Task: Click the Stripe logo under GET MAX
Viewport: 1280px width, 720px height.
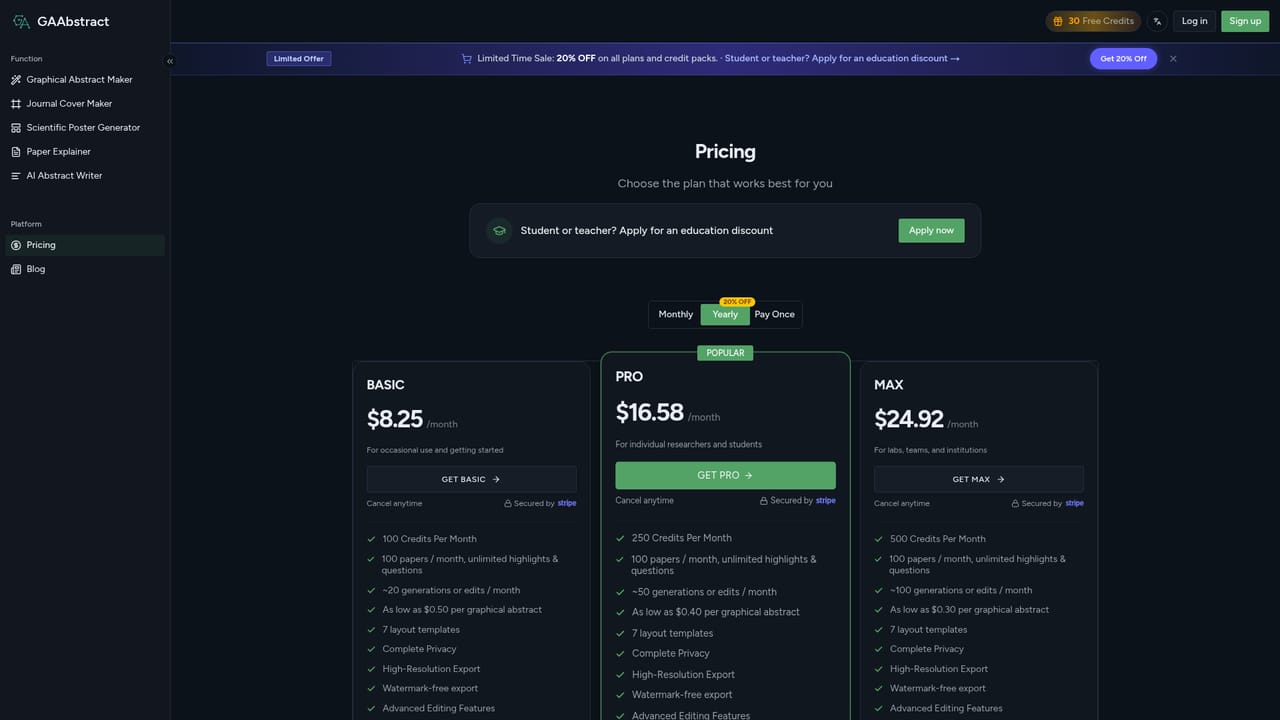Action: point(1075,503)
